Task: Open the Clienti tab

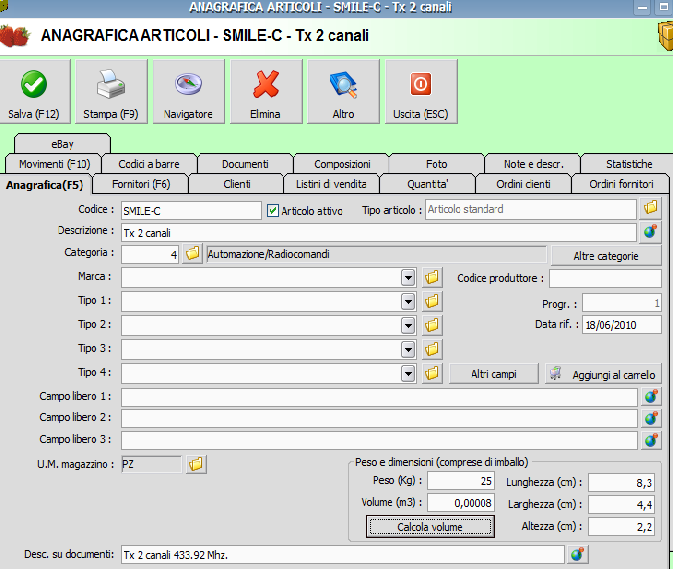Action: [236, 184]
